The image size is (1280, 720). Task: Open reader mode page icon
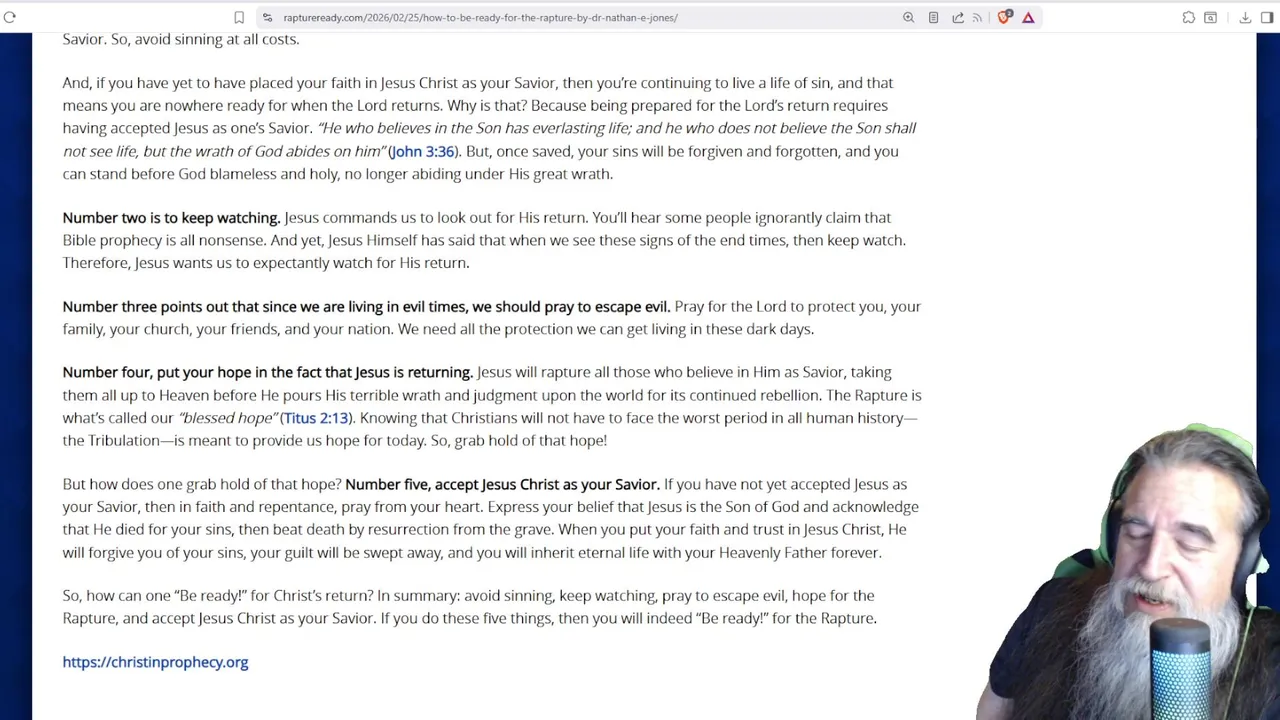pyautogui.click(x=933, y=17)
